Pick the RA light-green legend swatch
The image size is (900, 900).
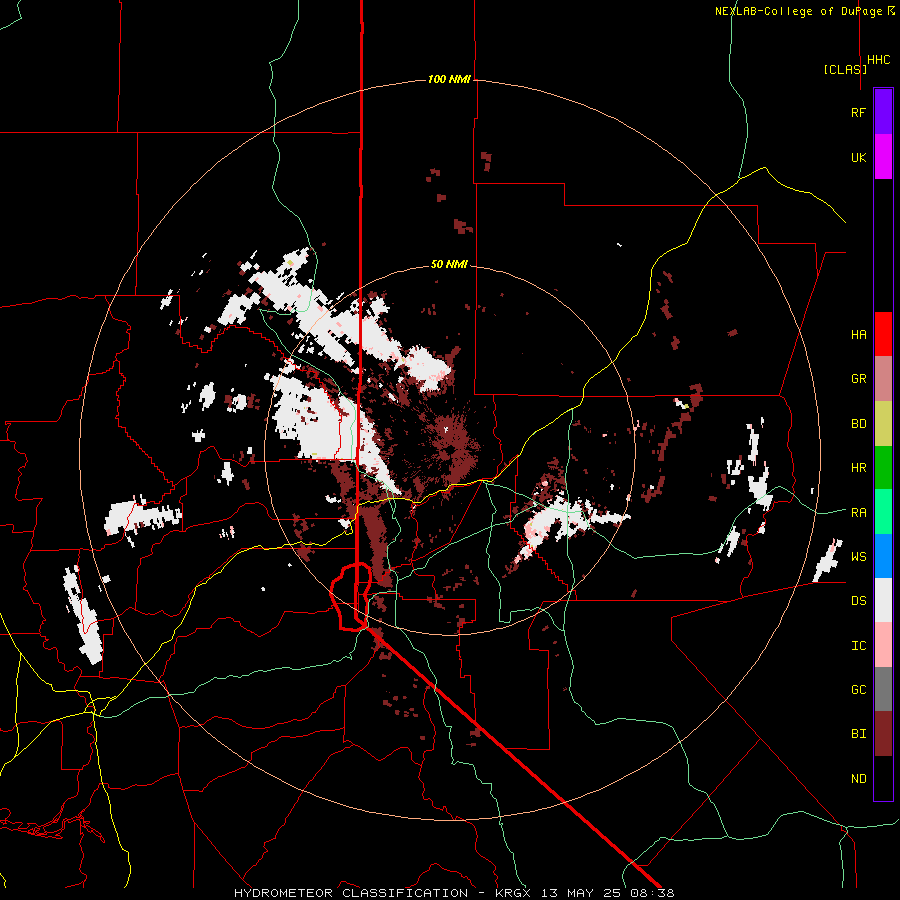[x=883, y=512]
